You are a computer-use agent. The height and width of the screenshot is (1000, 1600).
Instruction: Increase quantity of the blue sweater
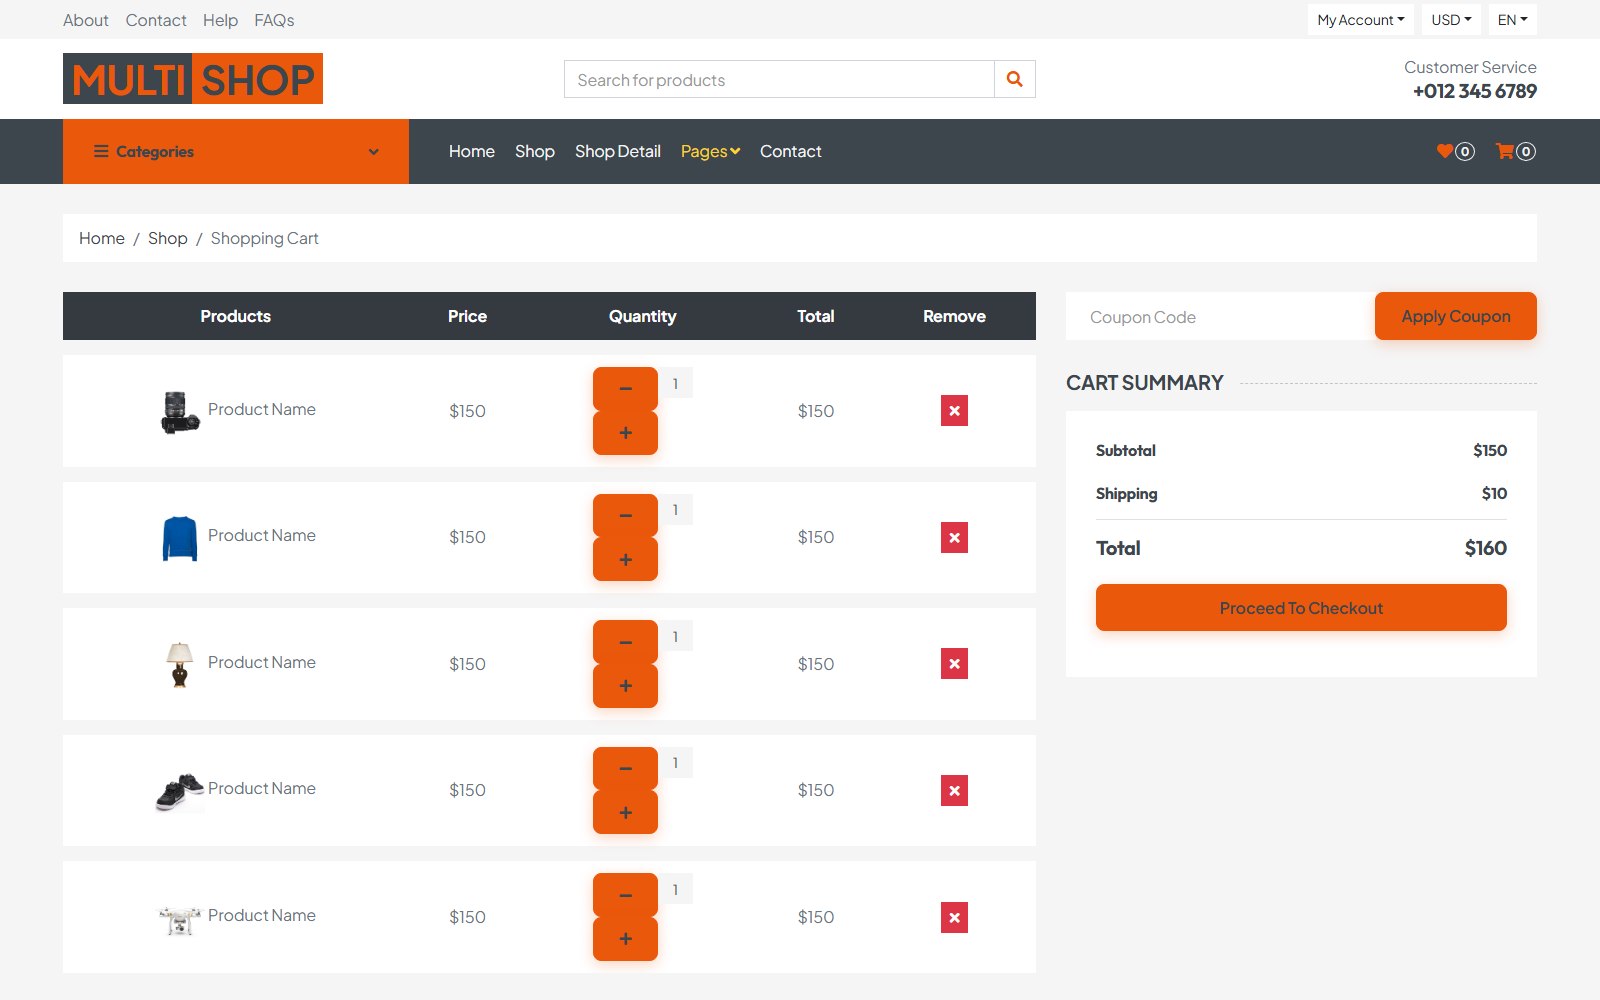click(625, 560)
